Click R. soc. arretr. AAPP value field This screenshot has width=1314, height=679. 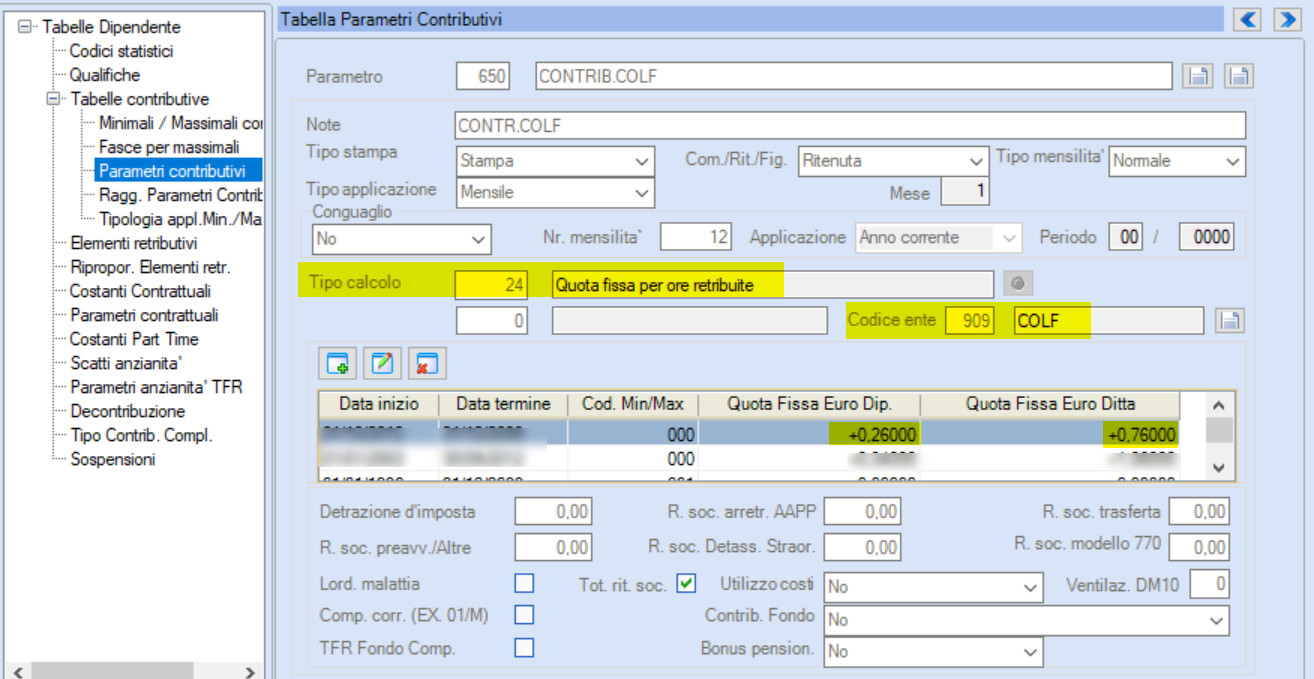[860, 512]
